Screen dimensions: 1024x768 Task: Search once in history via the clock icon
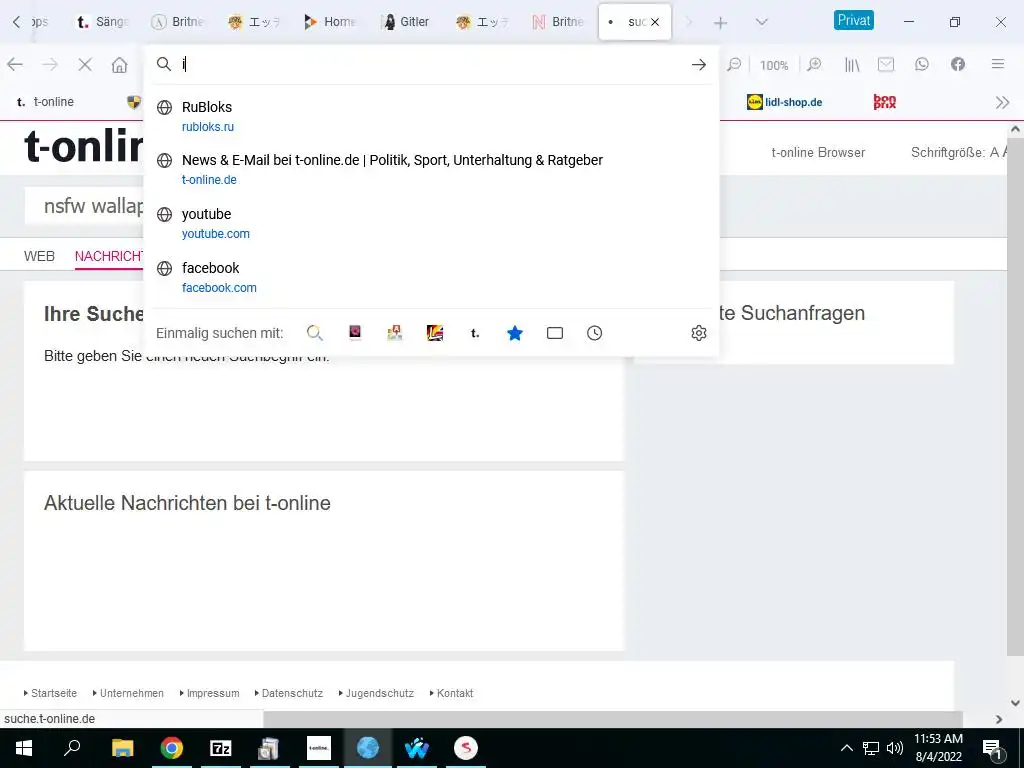tap(594, 333)
